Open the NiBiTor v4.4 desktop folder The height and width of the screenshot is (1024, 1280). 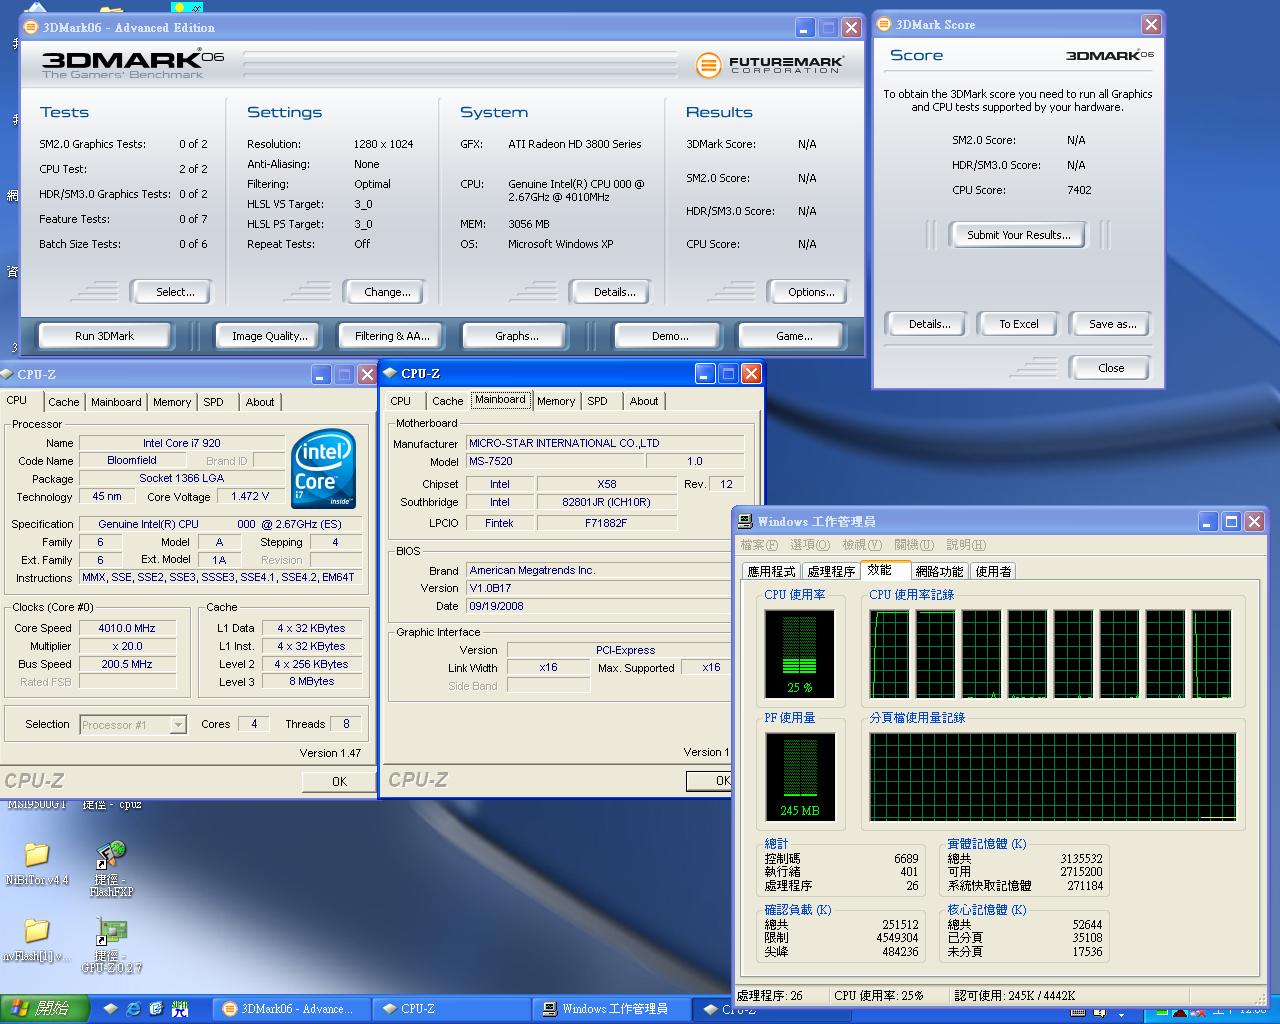coord(36,862)
